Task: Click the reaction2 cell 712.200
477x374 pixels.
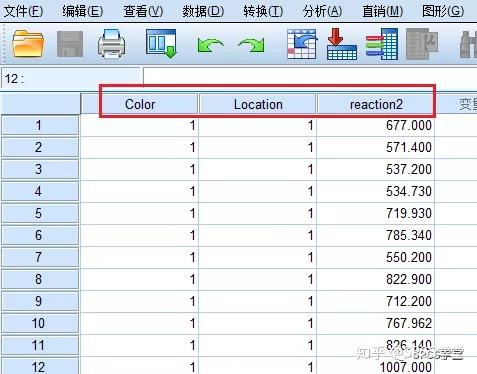Action: [x=376, y=301]
